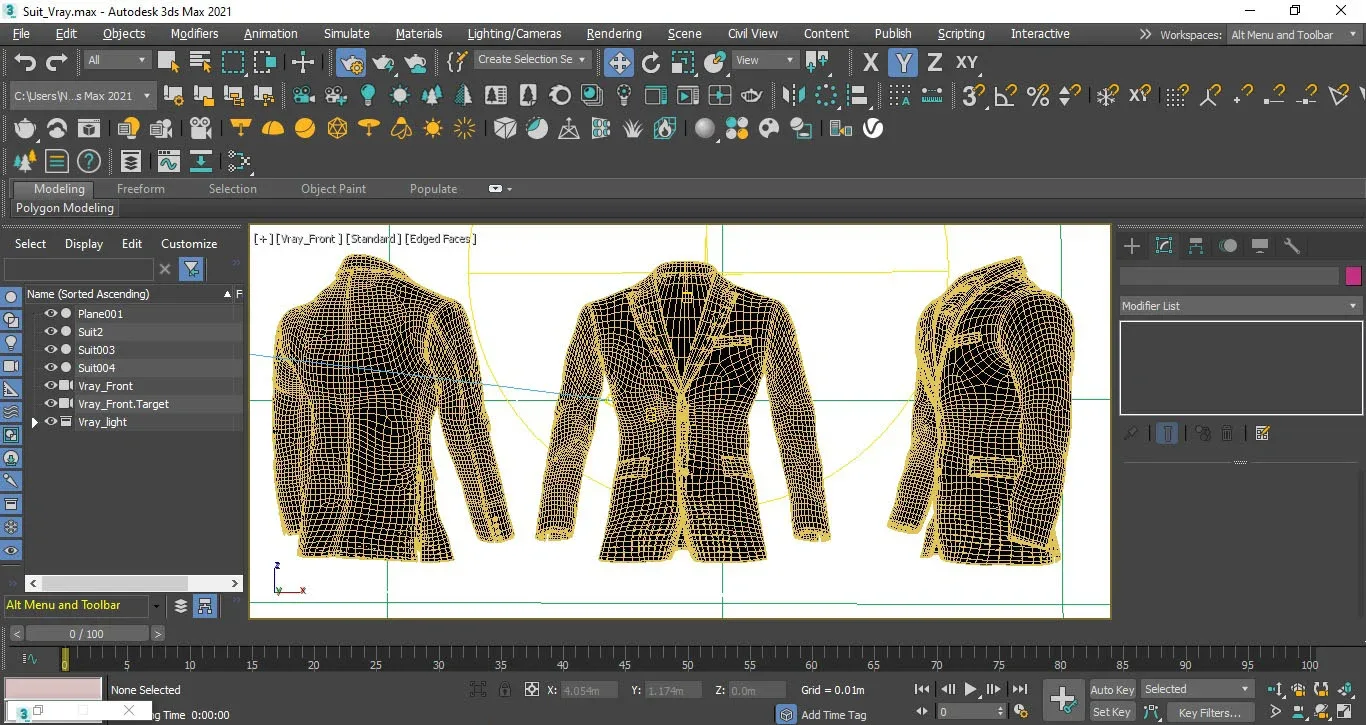The width and height of the screenshot is (1366, 725).
Task: Activate the Select Object tool
Action: [x=168, y=62]
